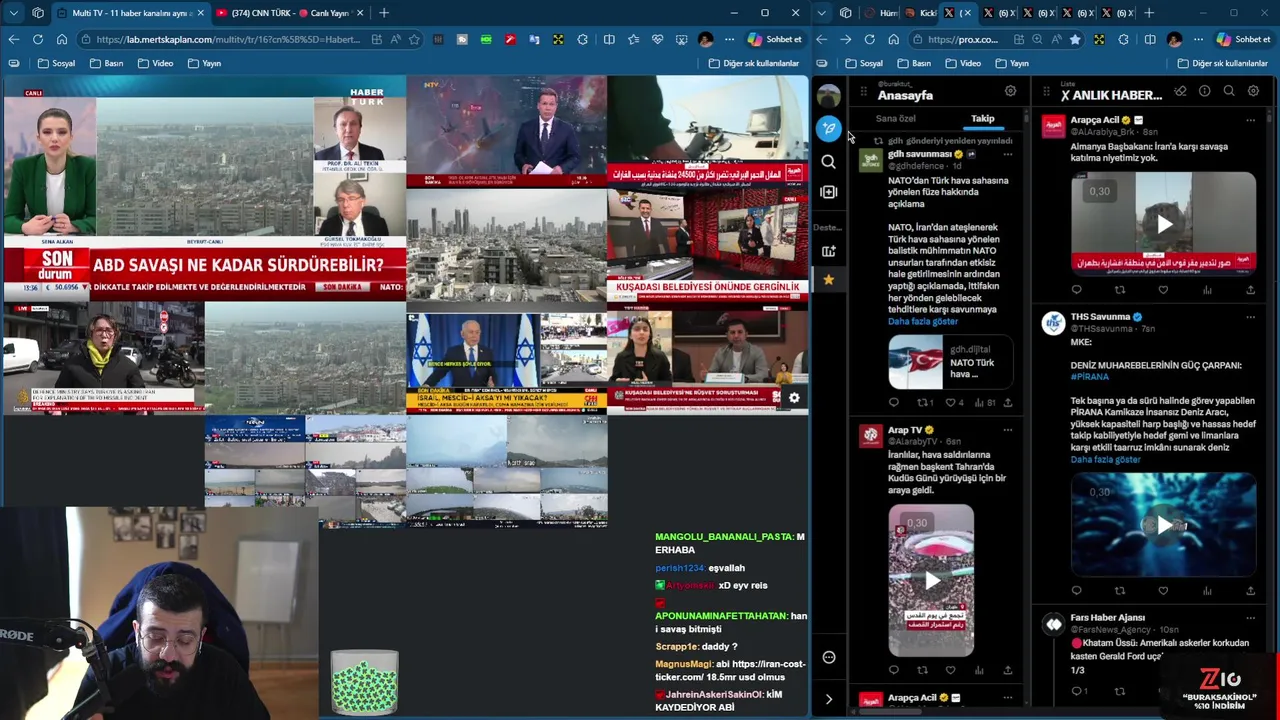This screenshot has width=1280, height=720.
Task: Open ANLIK HABER column settings gear
Action: 1253,91
